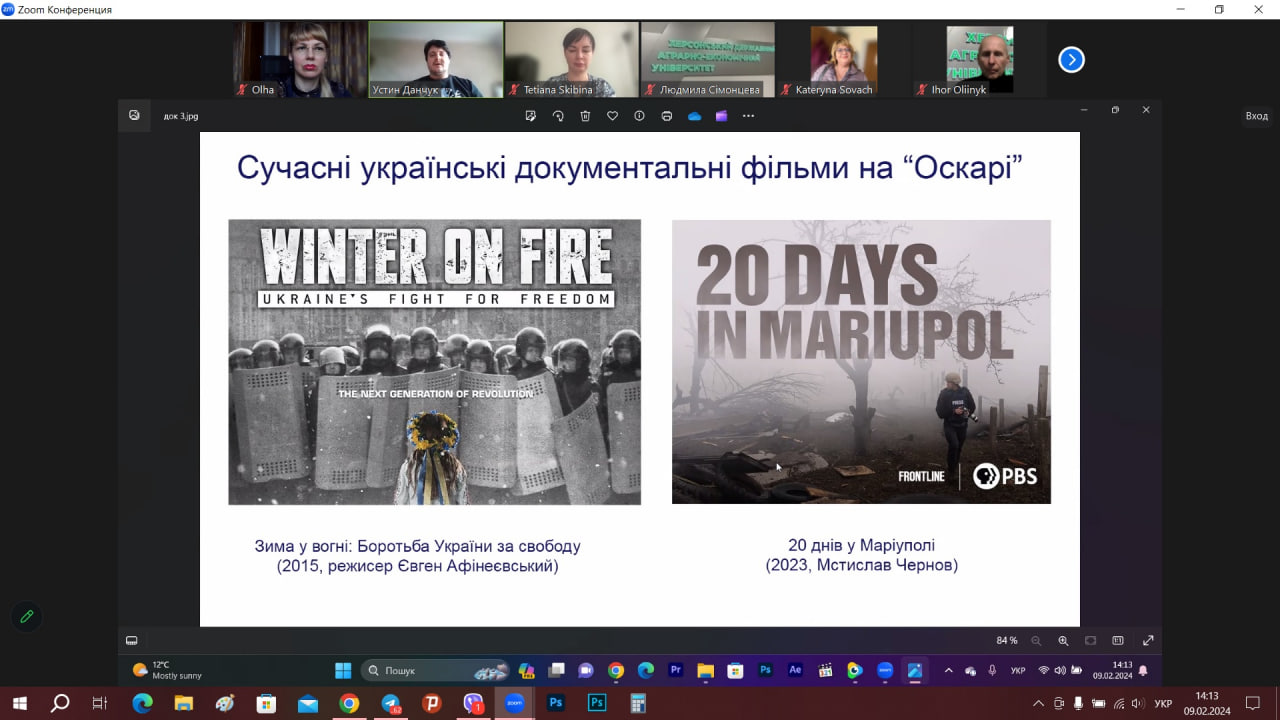Image resolution: width=1280 pixels, height=720 pixels.
Task: Open the three-dots more options menu
Action: click(748, 116)
